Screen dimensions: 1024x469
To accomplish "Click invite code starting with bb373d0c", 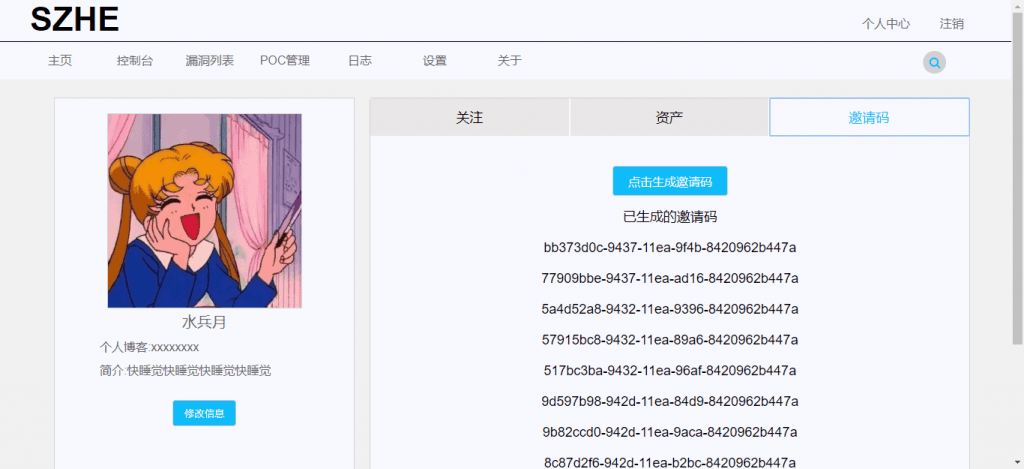I will click(x=670, y=248).
